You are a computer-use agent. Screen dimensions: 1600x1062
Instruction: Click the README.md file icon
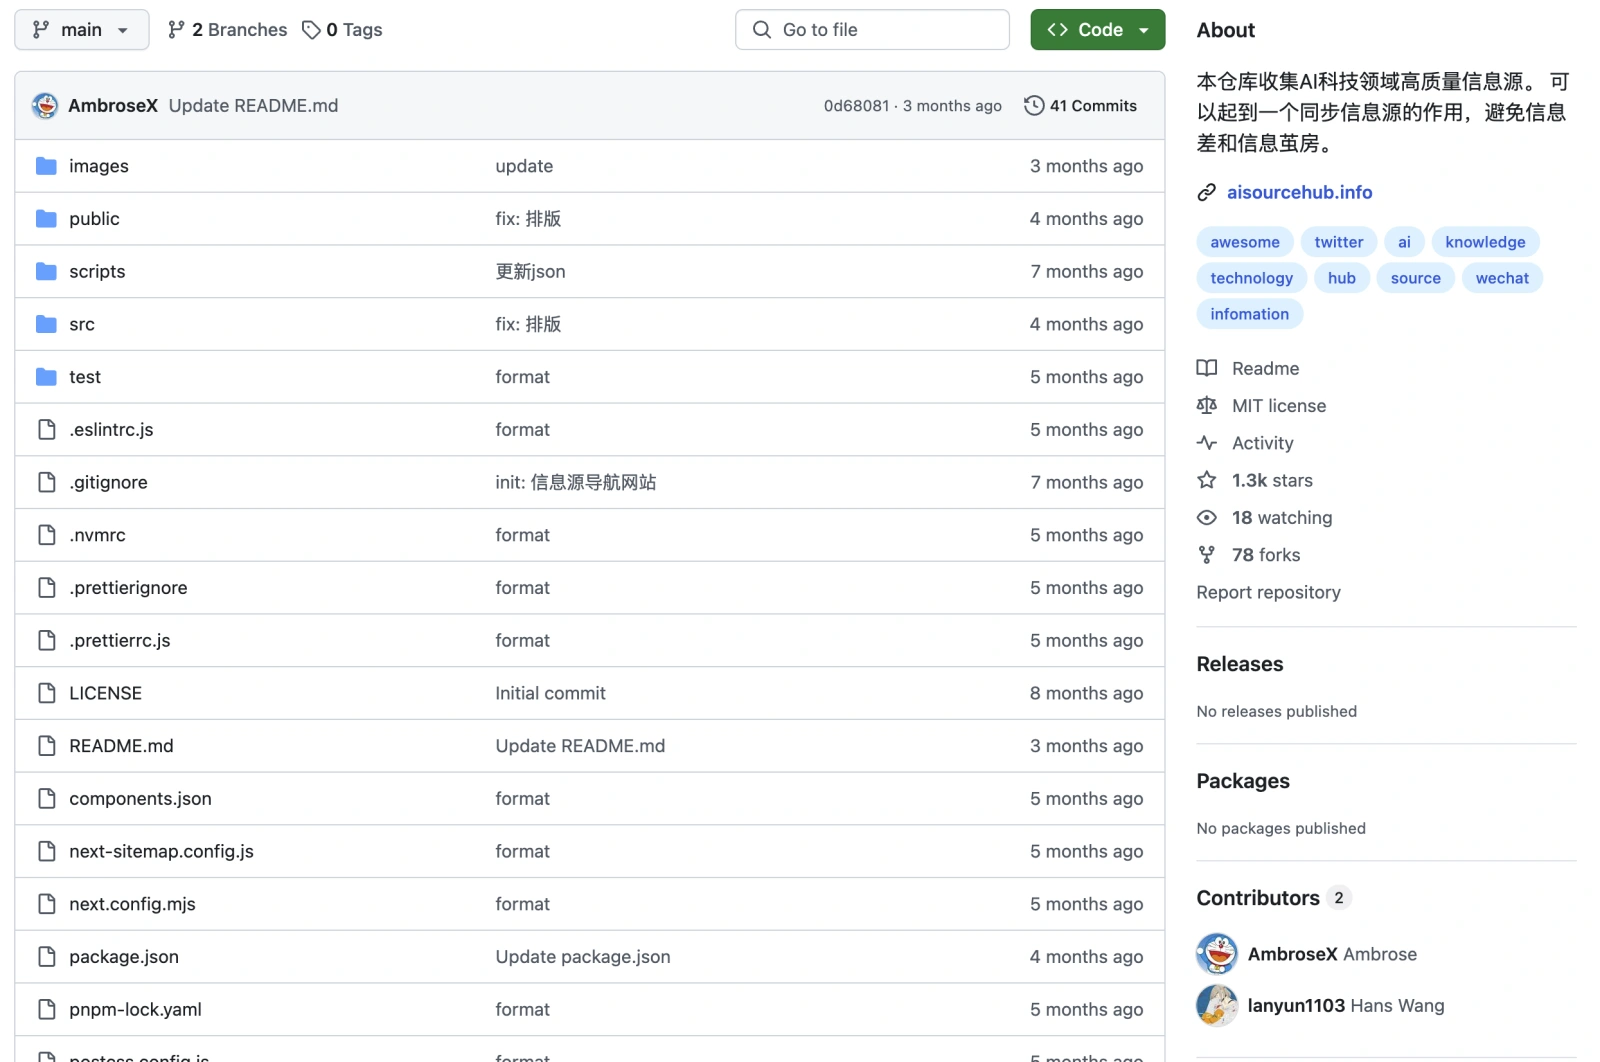pos(46,746)
